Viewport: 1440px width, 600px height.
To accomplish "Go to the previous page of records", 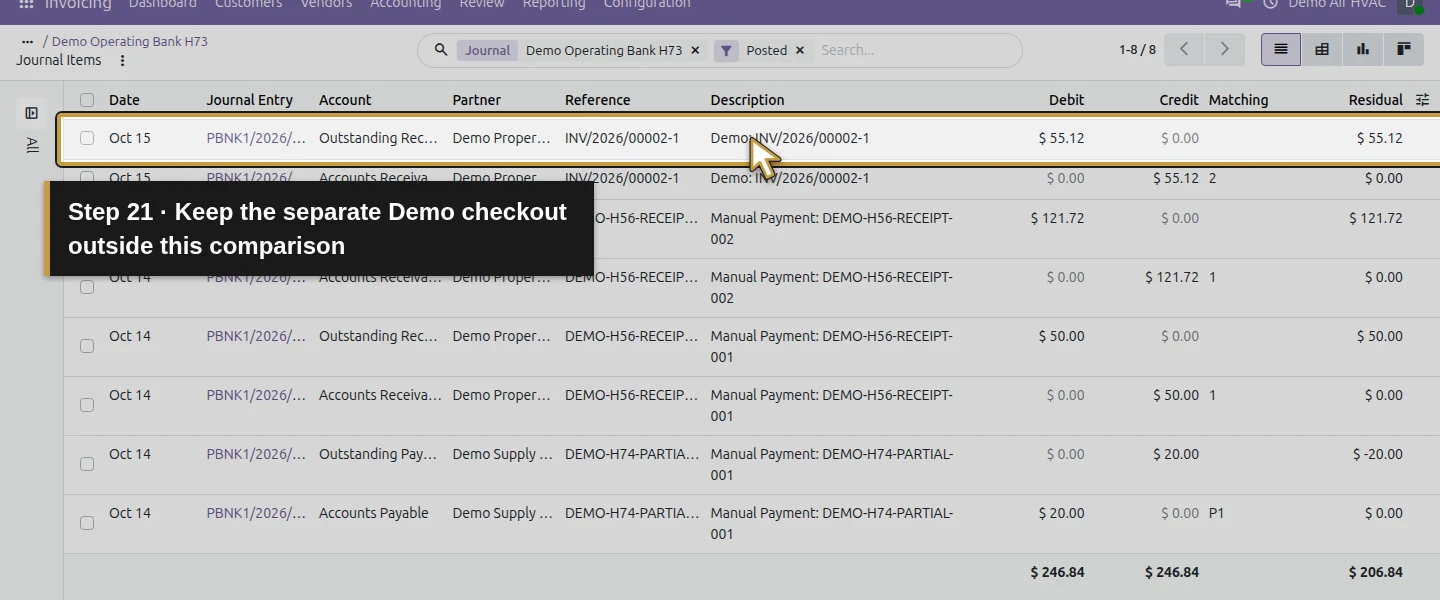I will pos(1184,49).
